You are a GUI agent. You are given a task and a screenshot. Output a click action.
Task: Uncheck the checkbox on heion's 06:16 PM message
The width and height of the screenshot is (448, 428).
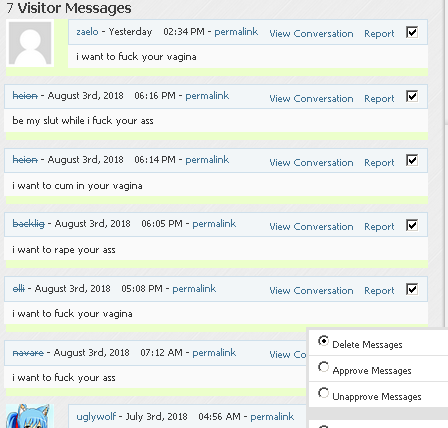pos(412,97)
